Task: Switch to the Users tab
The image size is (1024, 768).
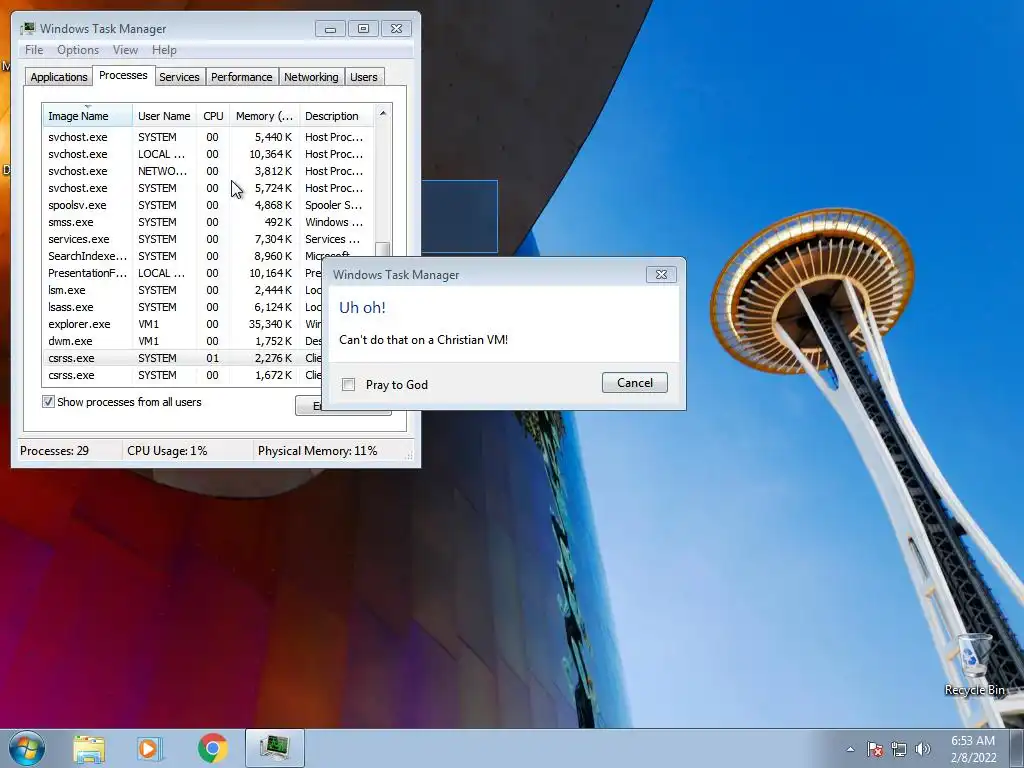Action: point(364,76)
